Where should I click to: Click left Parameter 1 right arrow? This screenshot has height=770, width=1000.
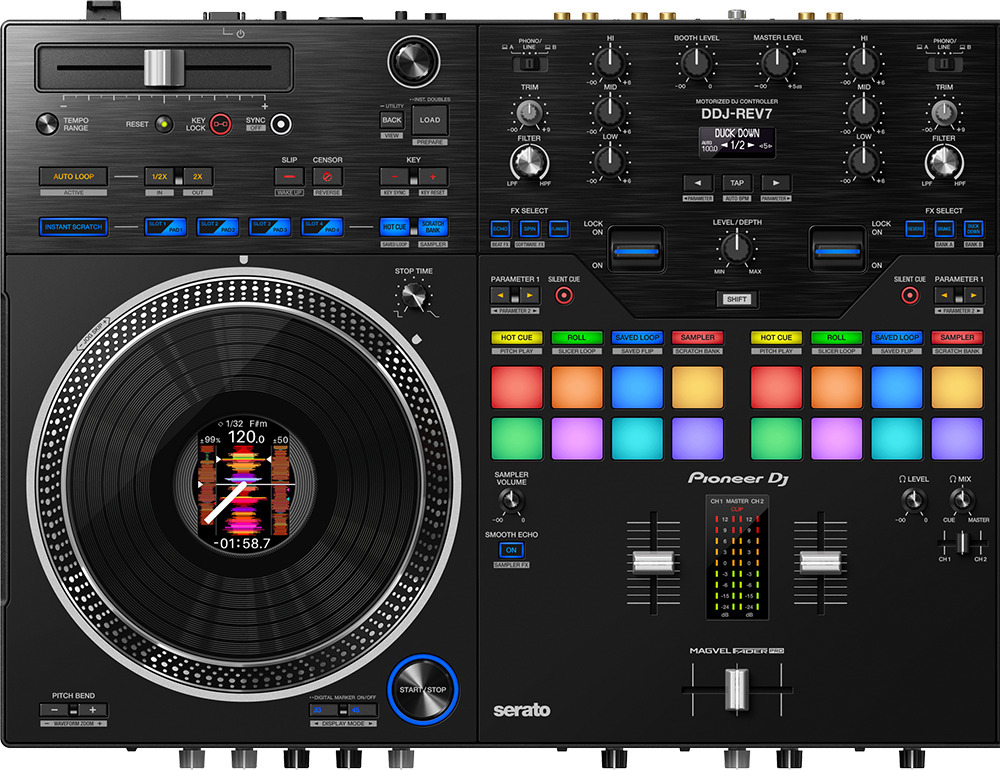click(530, 295)
